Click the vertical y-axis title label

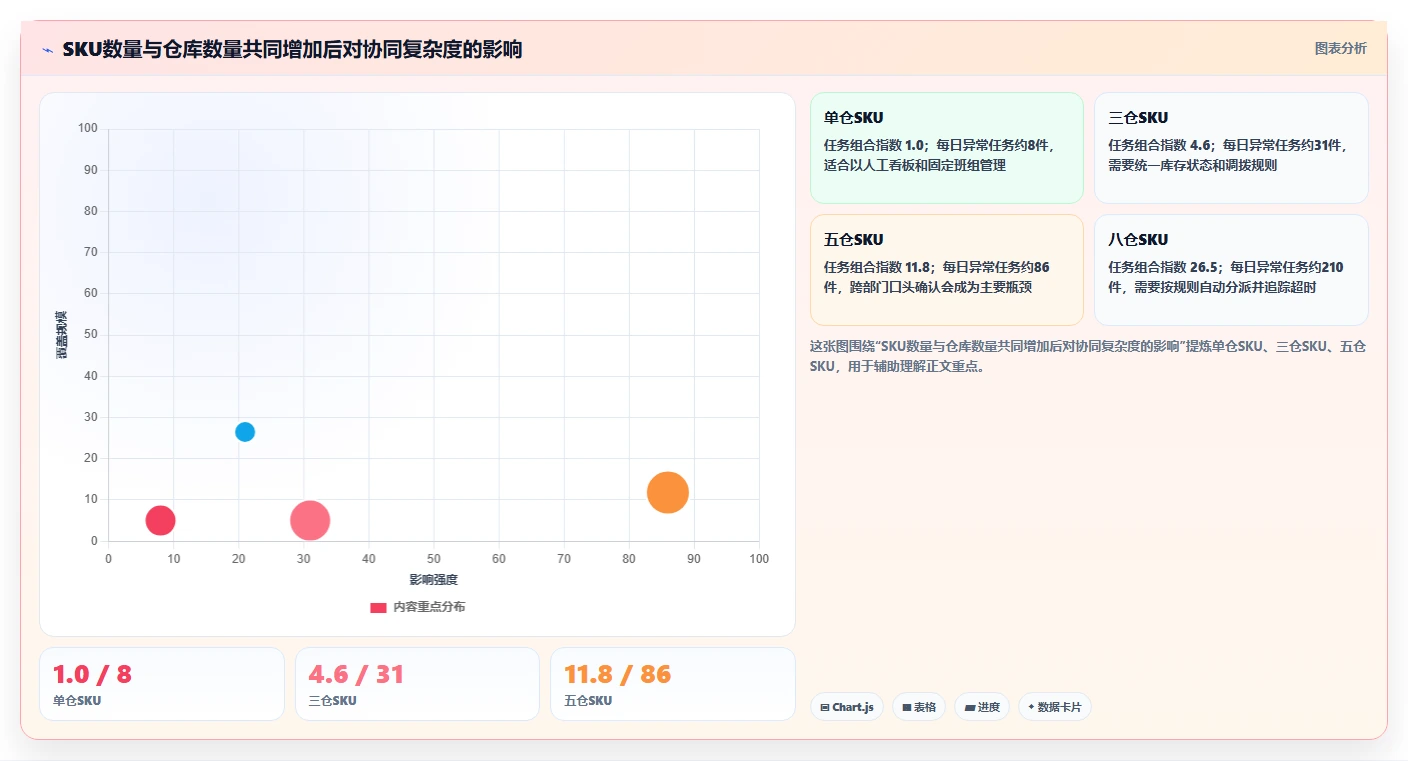click(62, 335)
